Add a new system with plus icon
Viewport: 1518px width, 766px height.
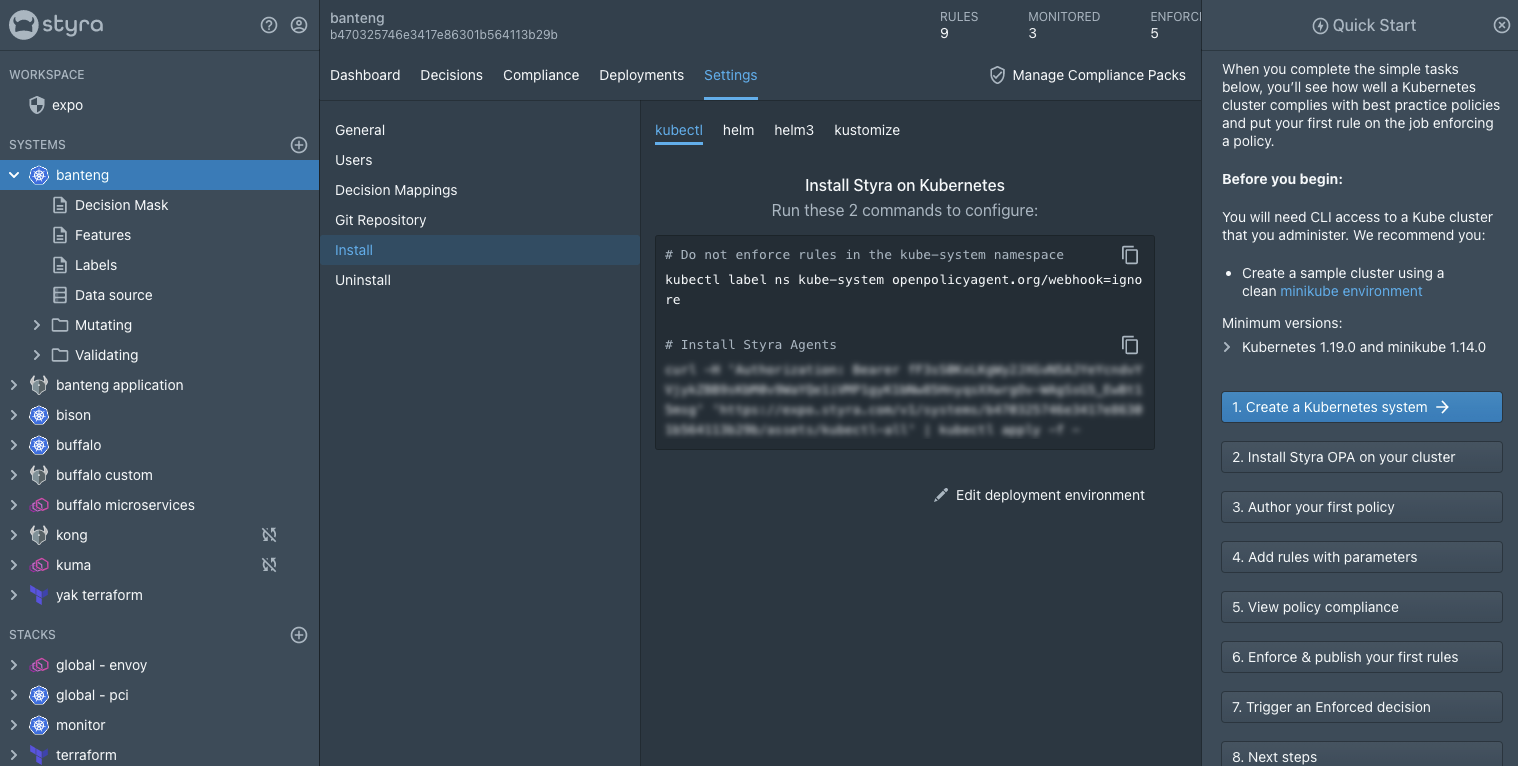299,145
